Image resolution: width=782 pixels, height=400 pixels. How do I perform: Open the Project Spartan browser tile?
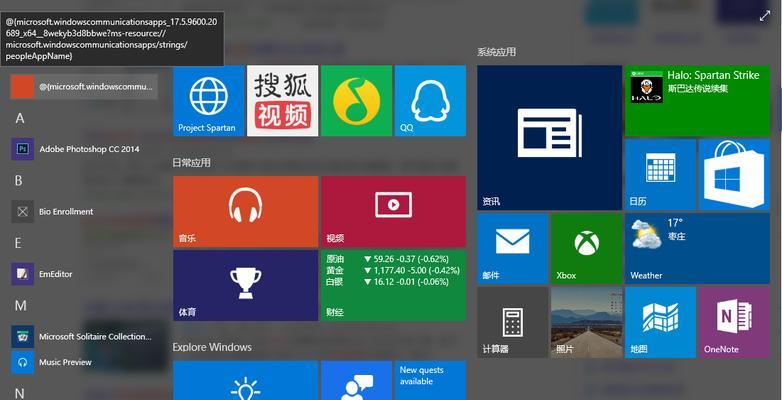[x=208, y=100]
